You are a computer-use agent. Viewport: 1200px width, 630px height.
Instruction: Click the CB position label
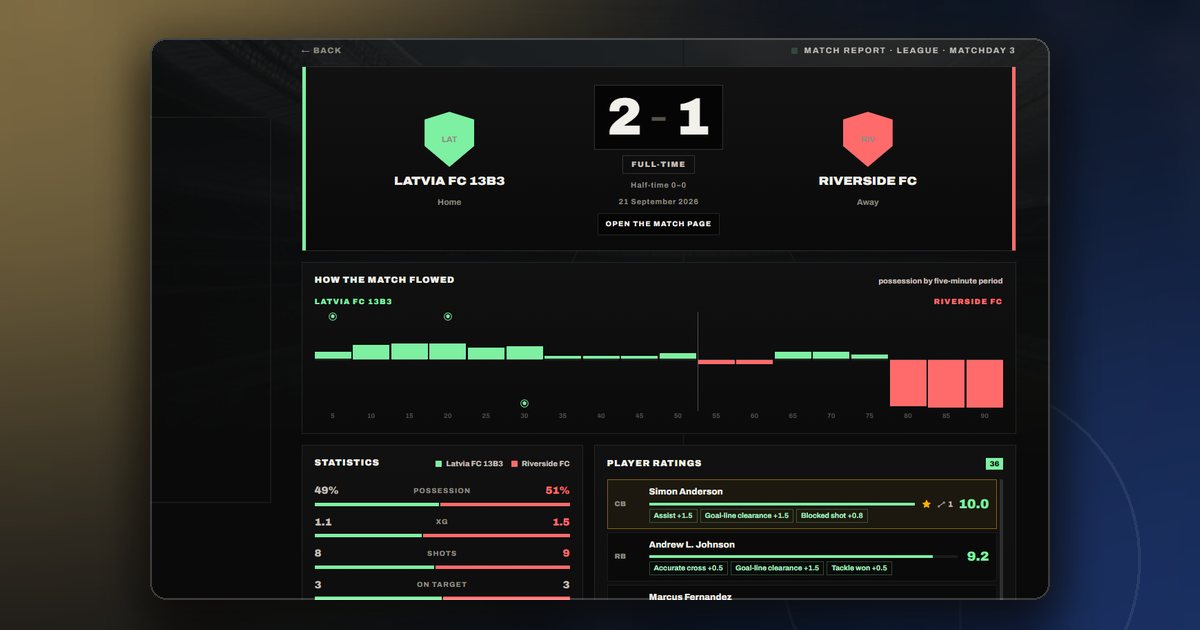tap(620, 504)
